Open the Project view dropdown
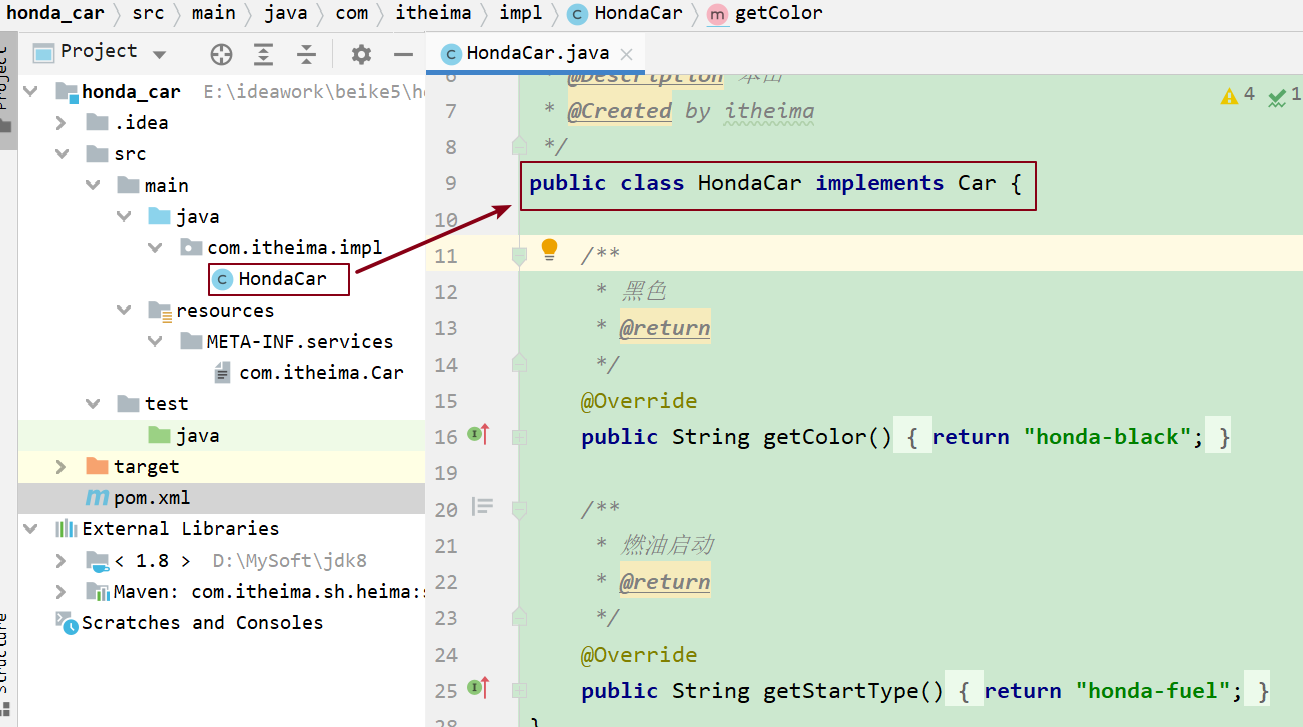The image size is (1303, 727). (160, 54)
